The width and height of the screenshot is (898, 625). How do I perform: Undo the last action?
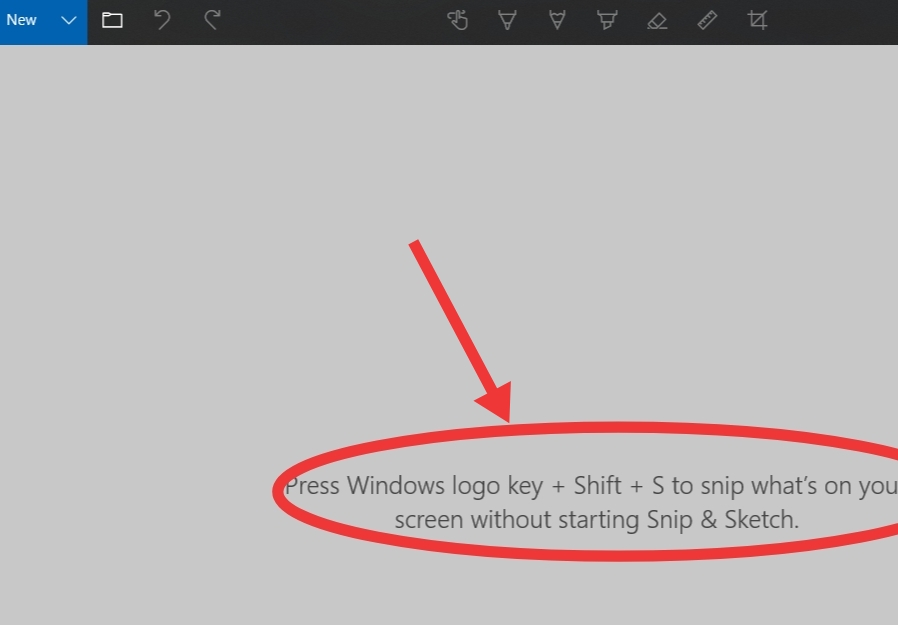(x=162, y=21)
